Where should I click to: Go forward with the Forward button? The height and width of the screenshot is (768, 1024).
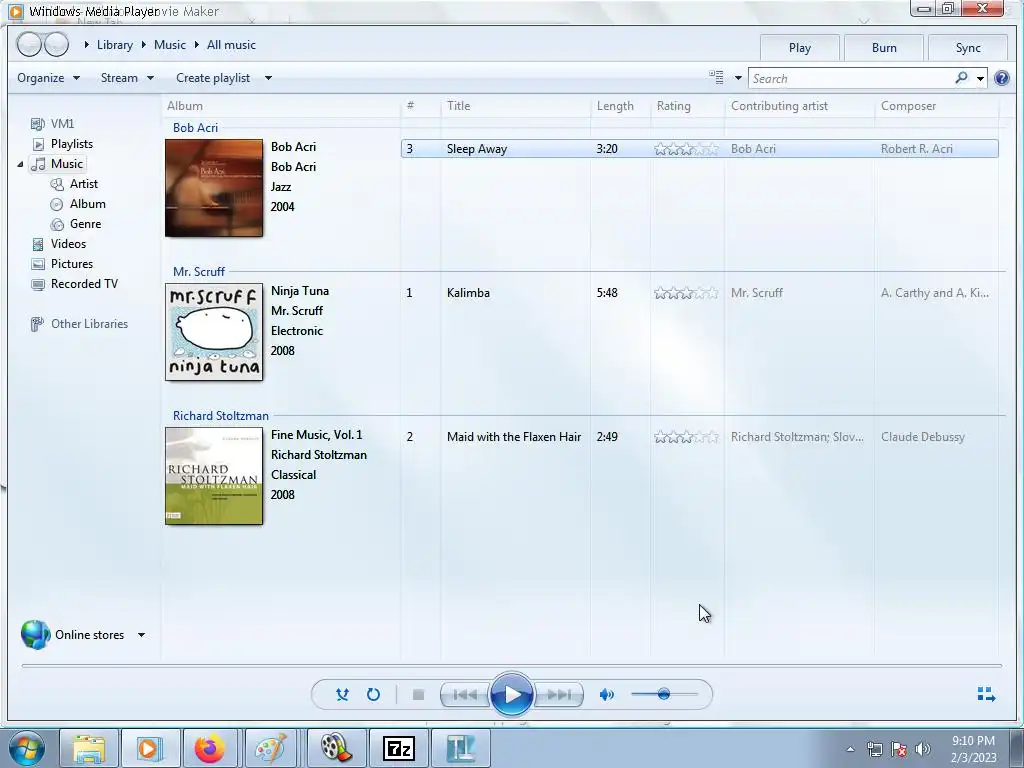click(x=57, y=44)
